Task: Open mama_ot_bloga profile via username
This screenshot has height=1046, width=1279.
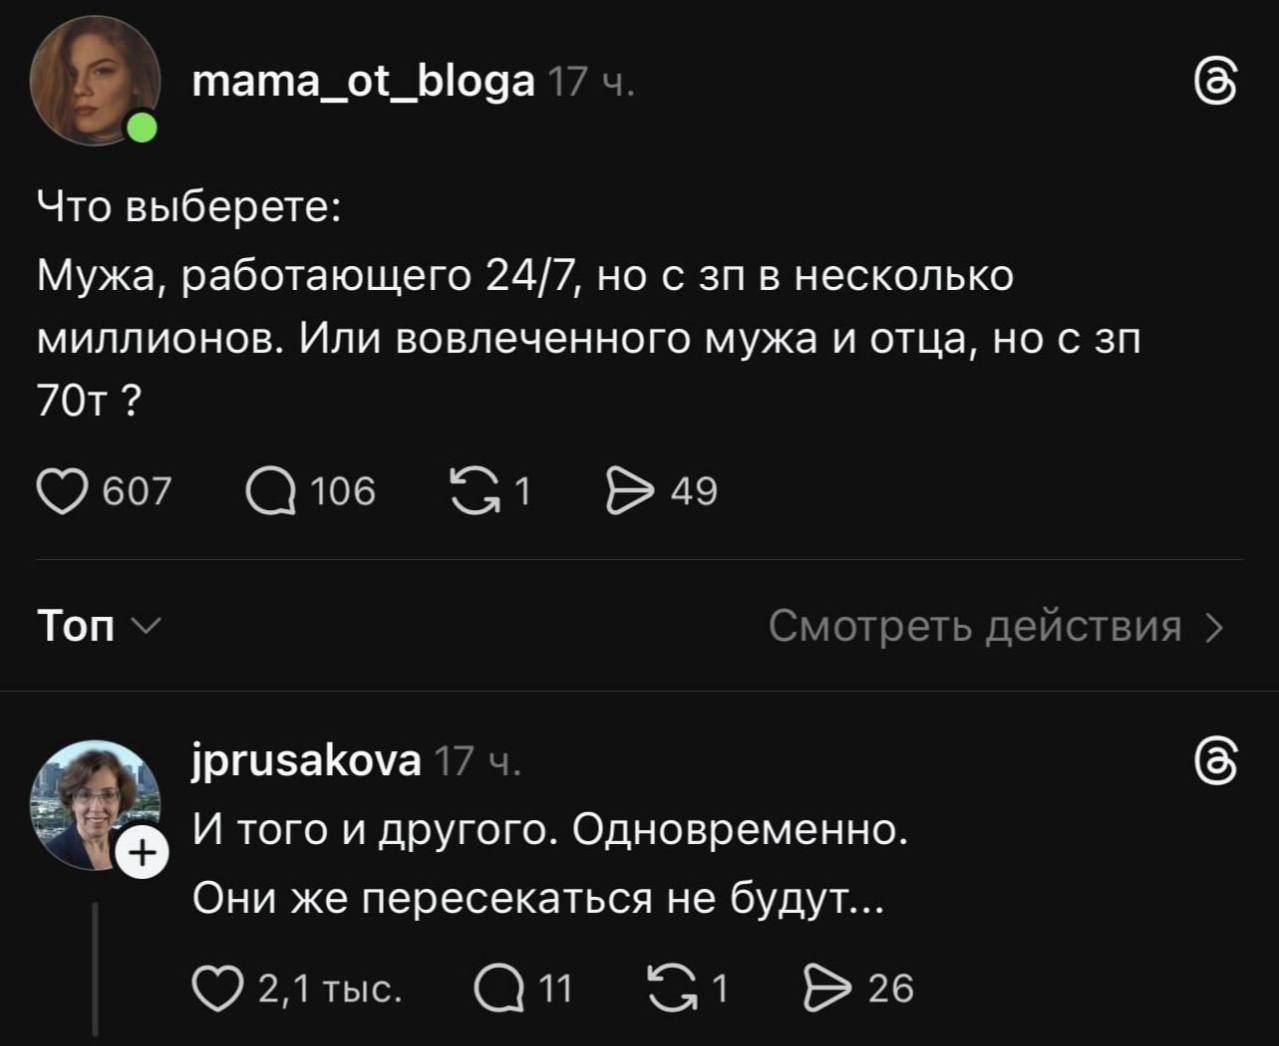Action: 363,81
